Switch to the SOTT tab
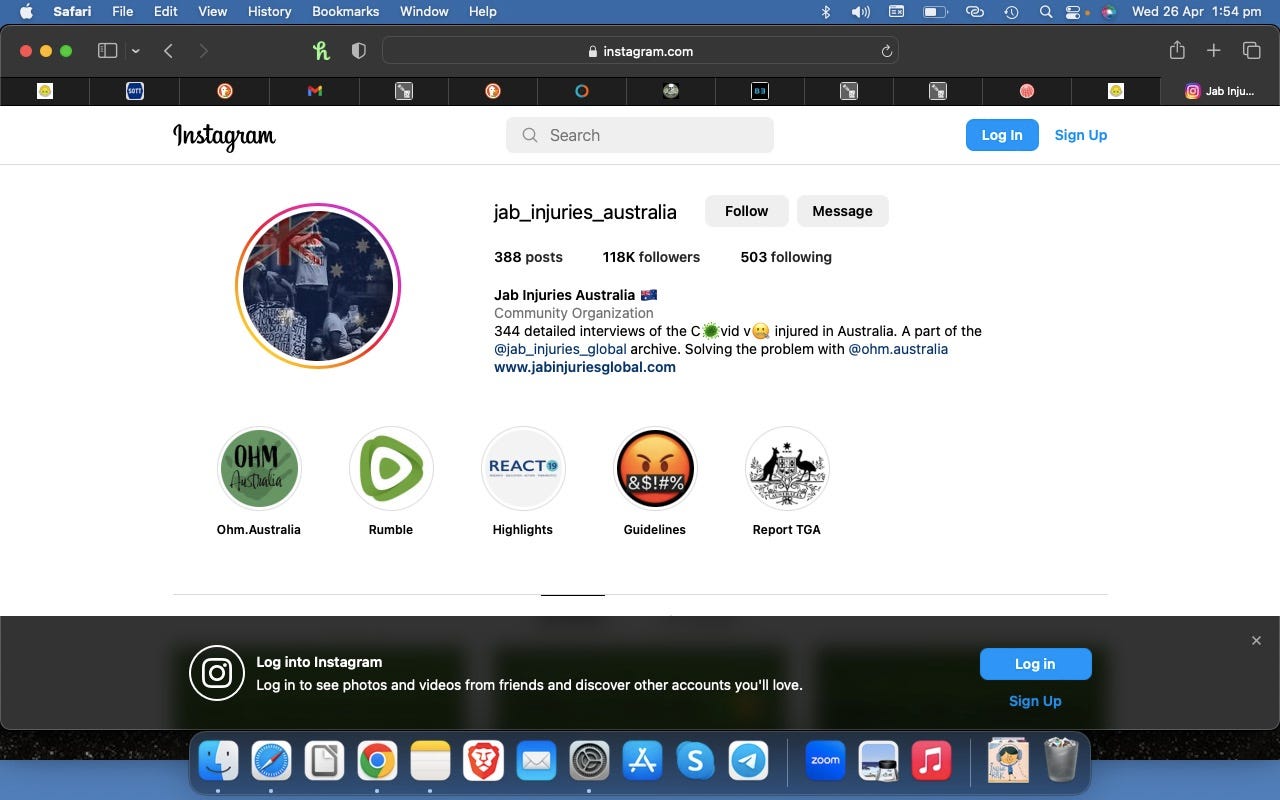The height and width of the screenshot is (800, 1280). [x=135, y=91]
